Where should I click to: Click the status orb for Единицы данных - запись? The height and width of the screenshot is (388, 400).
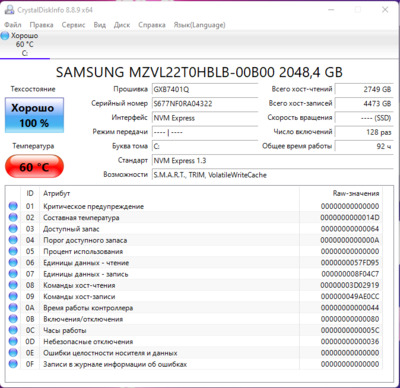[13, 274]
